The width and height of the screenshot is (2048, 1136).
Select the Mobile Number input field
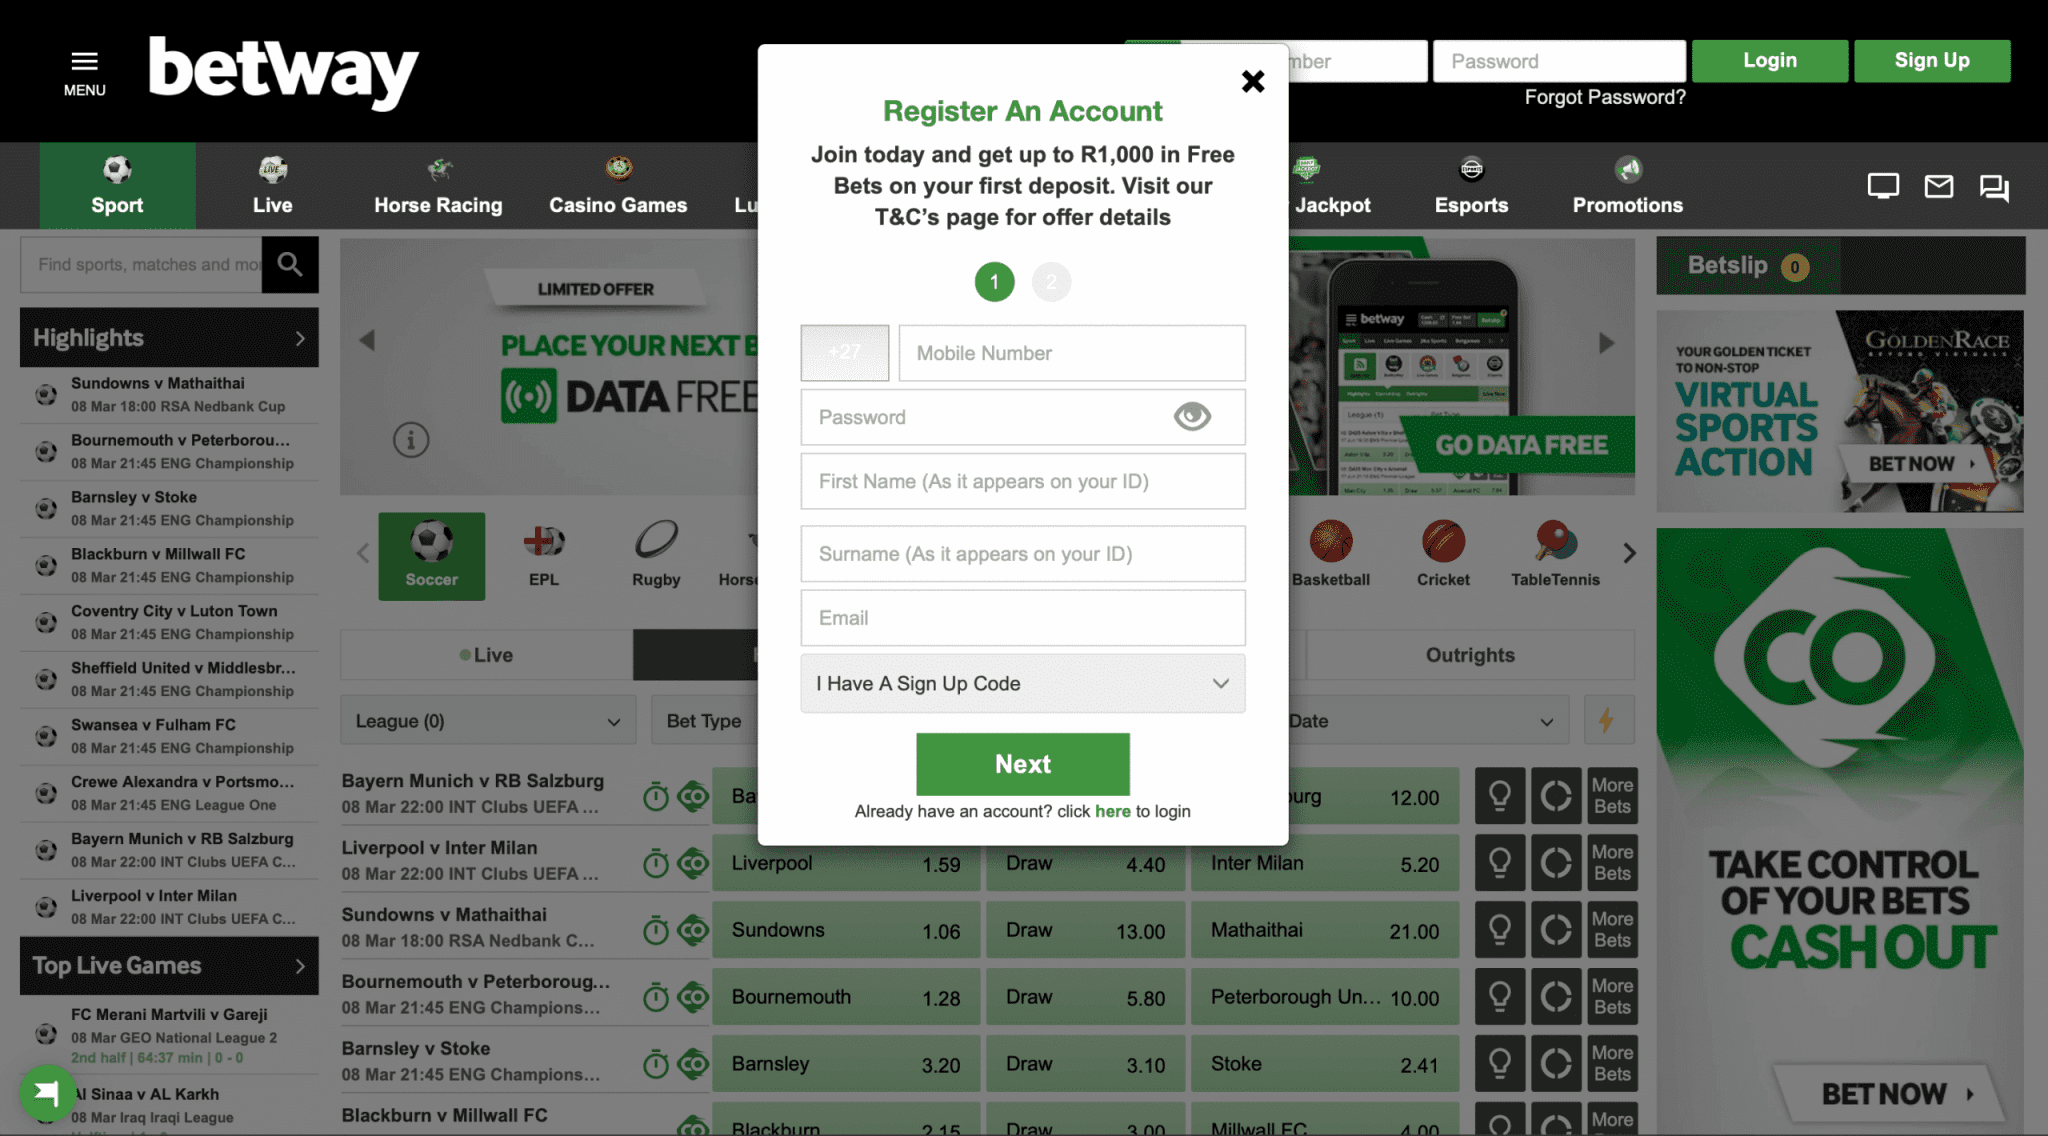point(1070,353)
